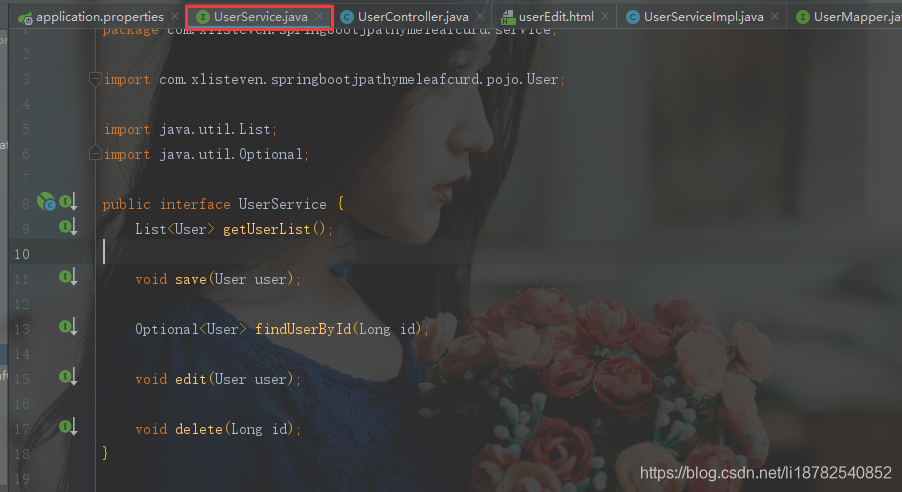Viewport: 902px width, 492px height.
Task: Go to implementation of getUserList via gutter icon
Action: point(68,227)
